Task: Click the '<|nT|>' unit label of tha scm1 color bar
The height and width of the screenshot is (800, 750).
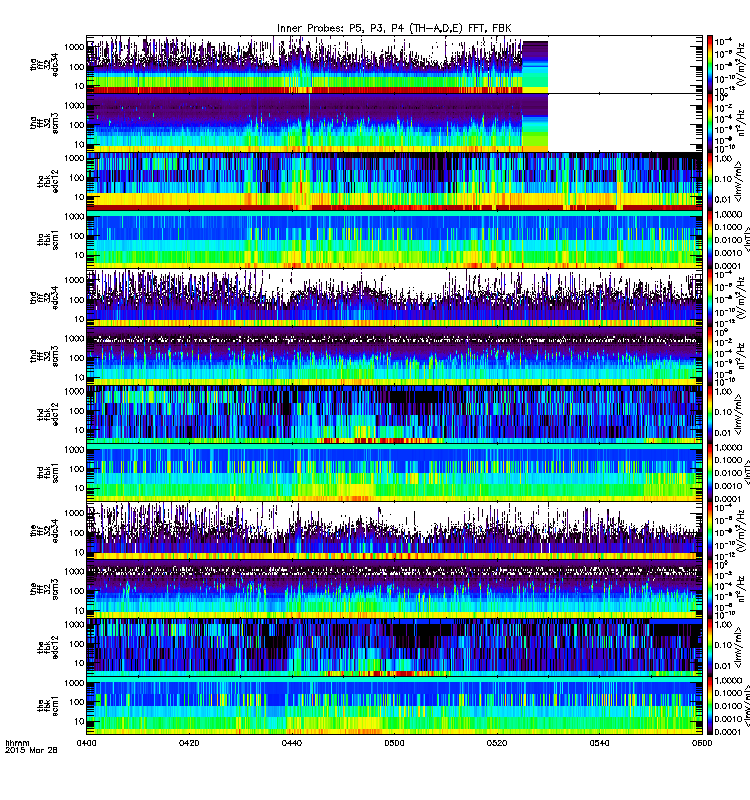Action: pos(745,239)
